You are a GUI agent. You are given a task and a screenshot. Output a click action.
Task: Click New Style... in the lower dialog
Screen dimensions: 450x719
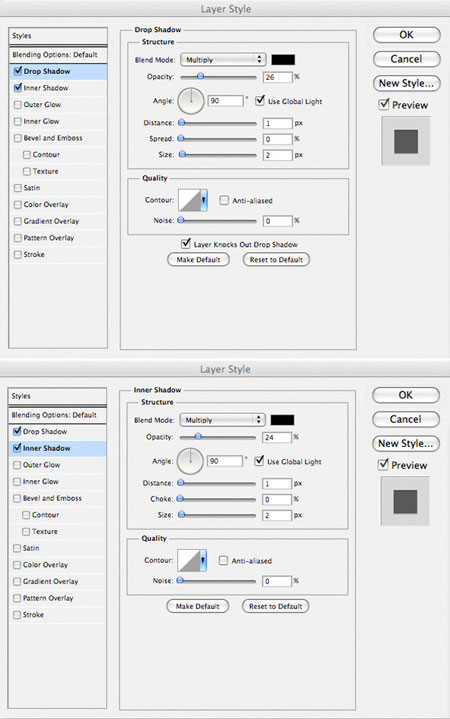pyautogui.click(x=406, y=443)
